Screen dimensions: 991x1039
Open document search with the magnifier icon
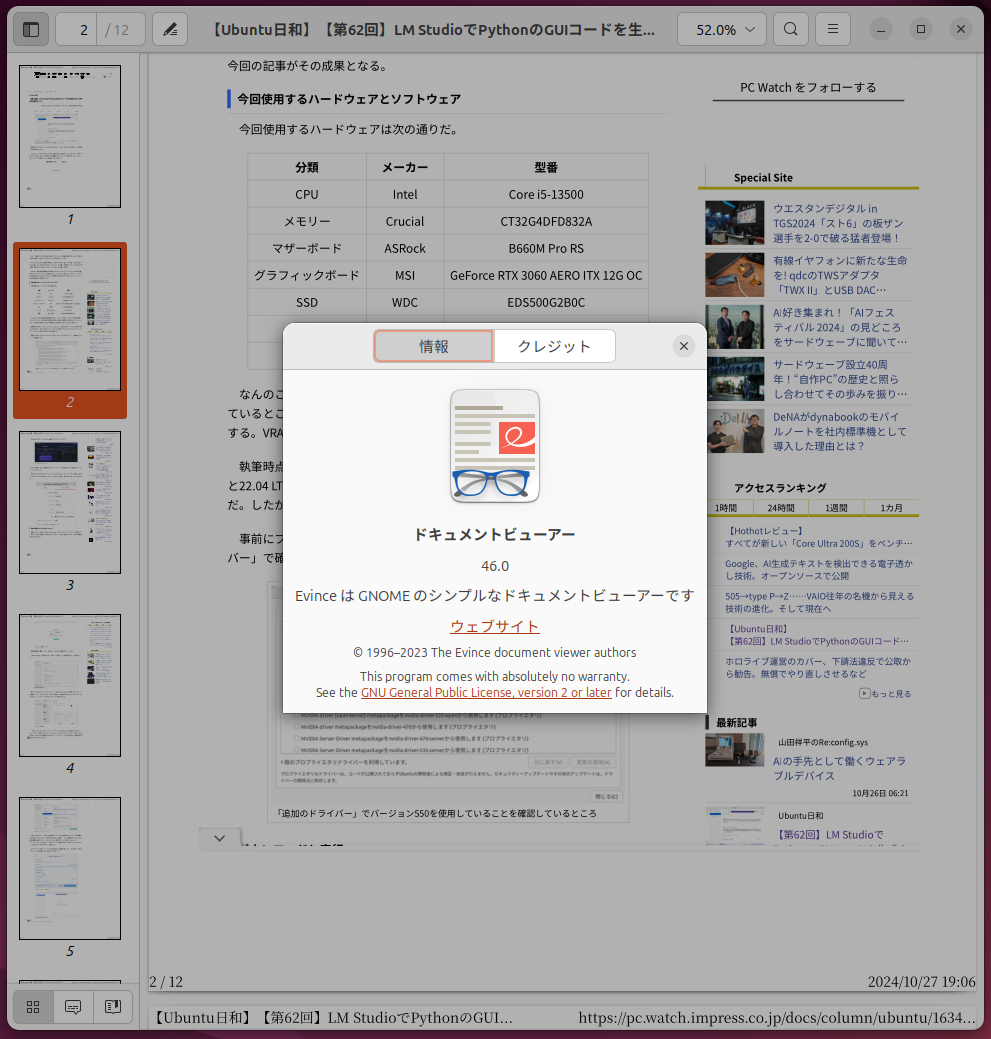(790, 29)
